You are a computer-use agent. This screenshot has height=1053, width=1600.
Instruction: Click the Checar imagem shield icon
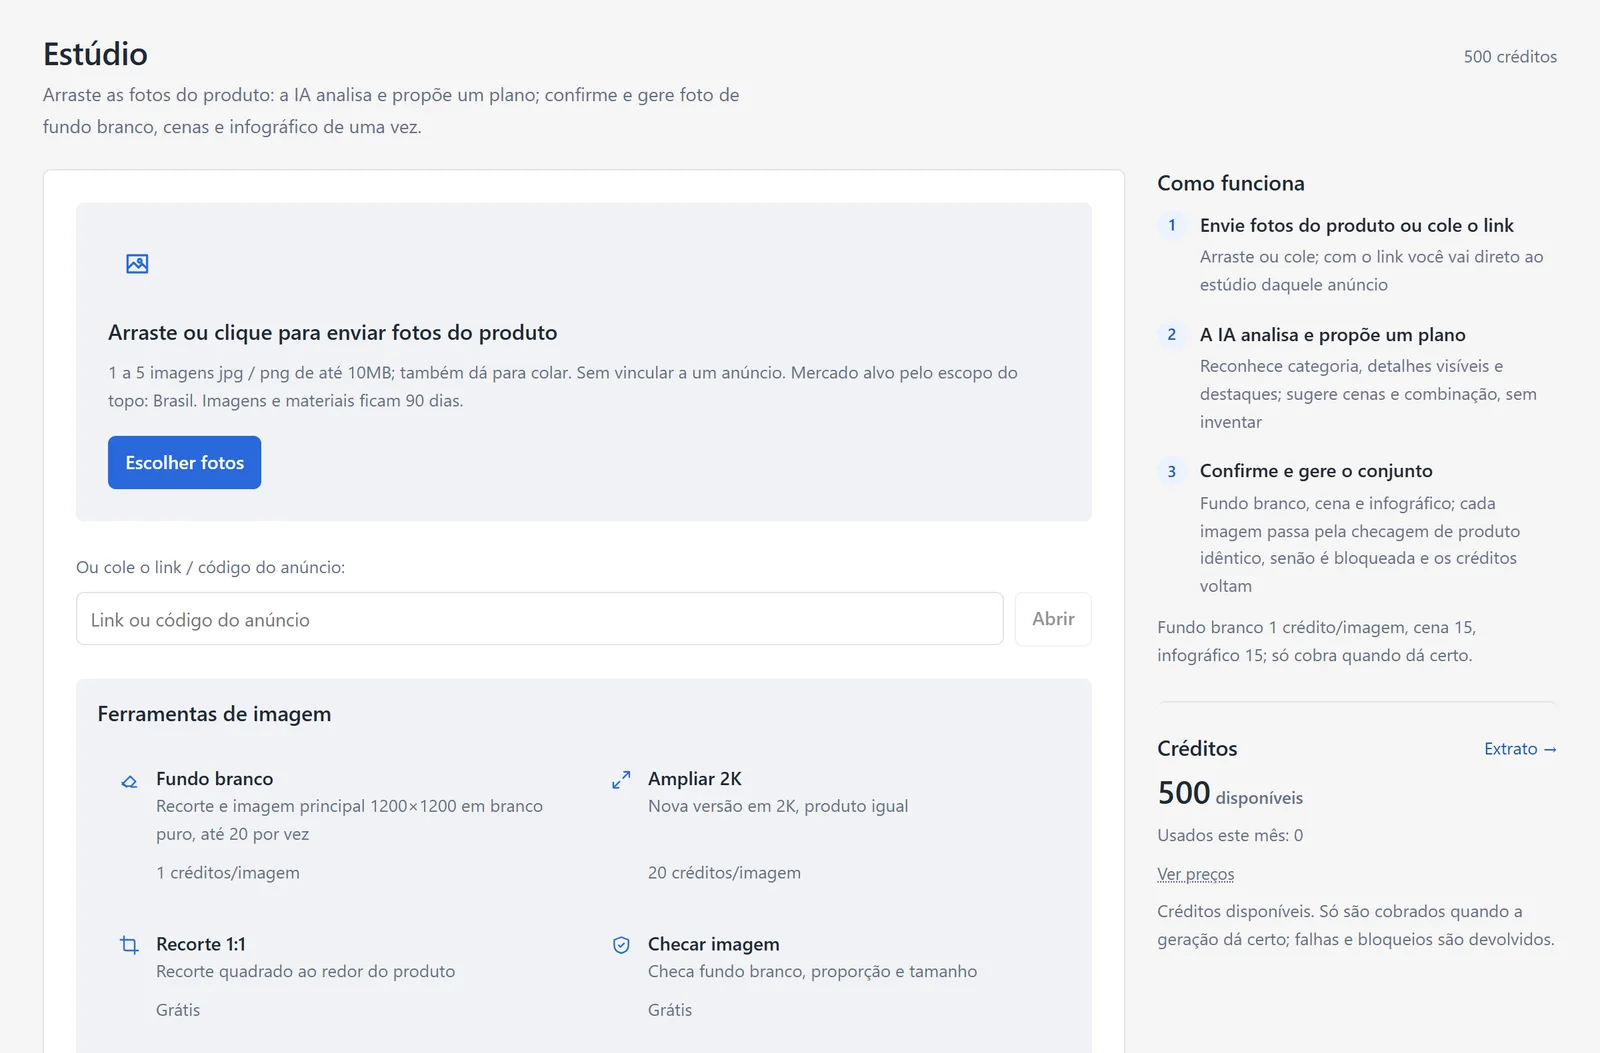(x=621, y=945)
